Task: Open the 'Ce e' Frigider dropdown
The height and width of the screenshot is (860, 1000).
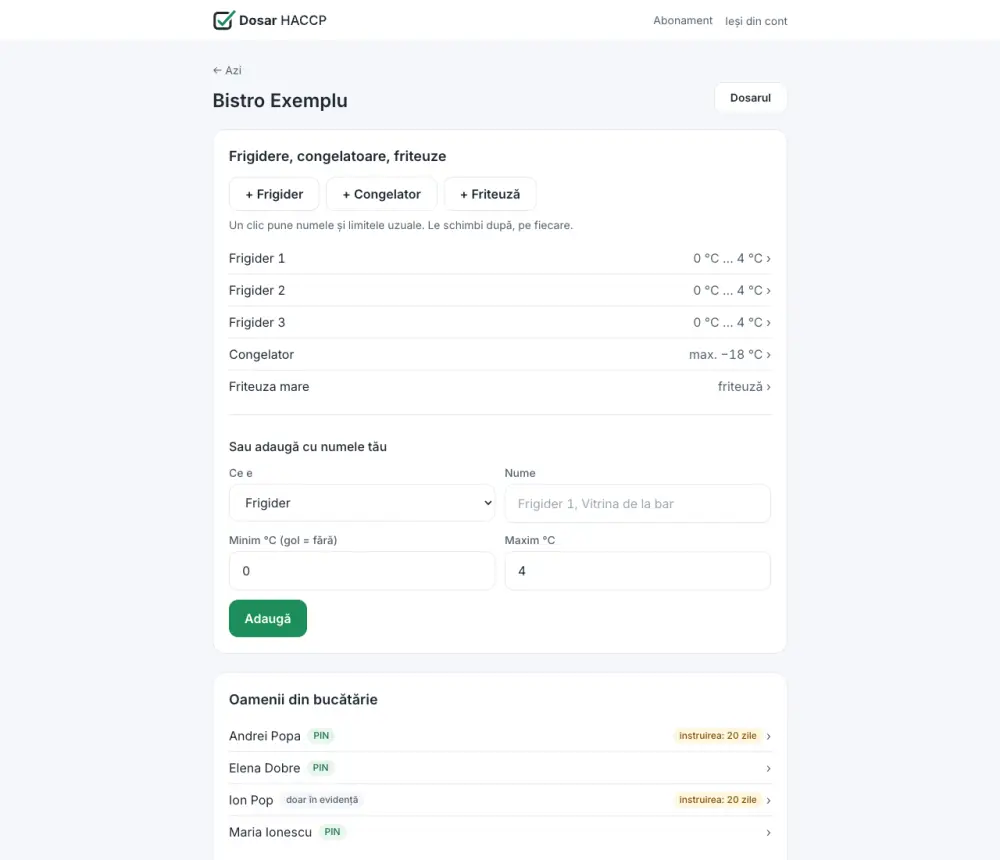Action: click(362, 503)
